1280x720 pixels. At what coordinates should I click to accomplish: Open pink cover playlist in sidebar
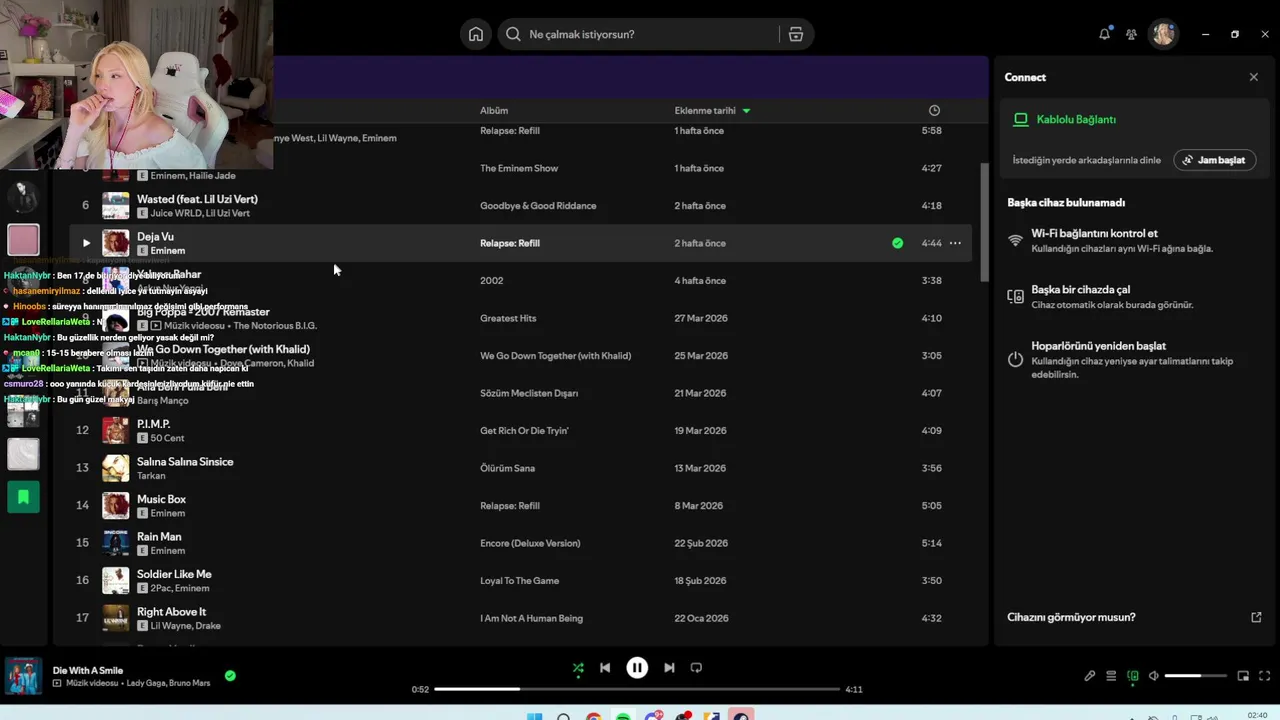[x=23, y=240]
